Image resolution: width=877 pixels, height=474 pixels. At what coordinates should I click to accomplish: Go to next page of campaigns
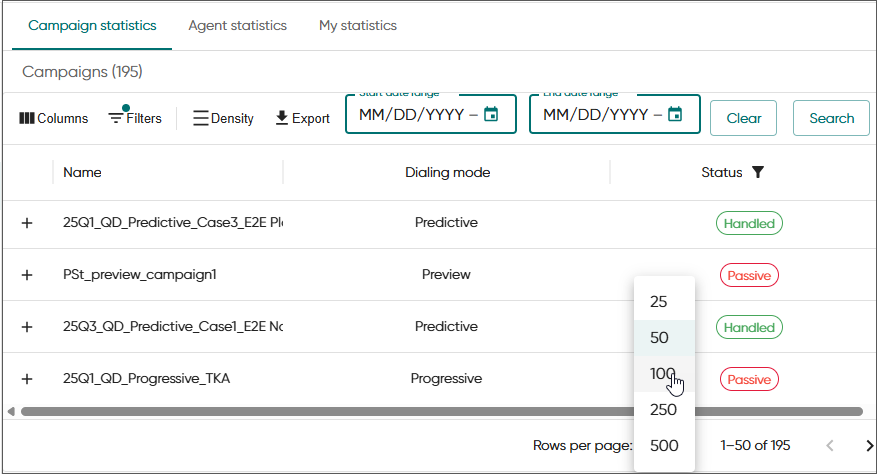coord(868,445)
